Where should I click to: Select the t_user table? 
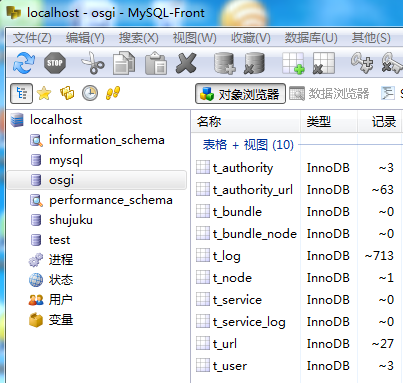(x=230, y=366)
